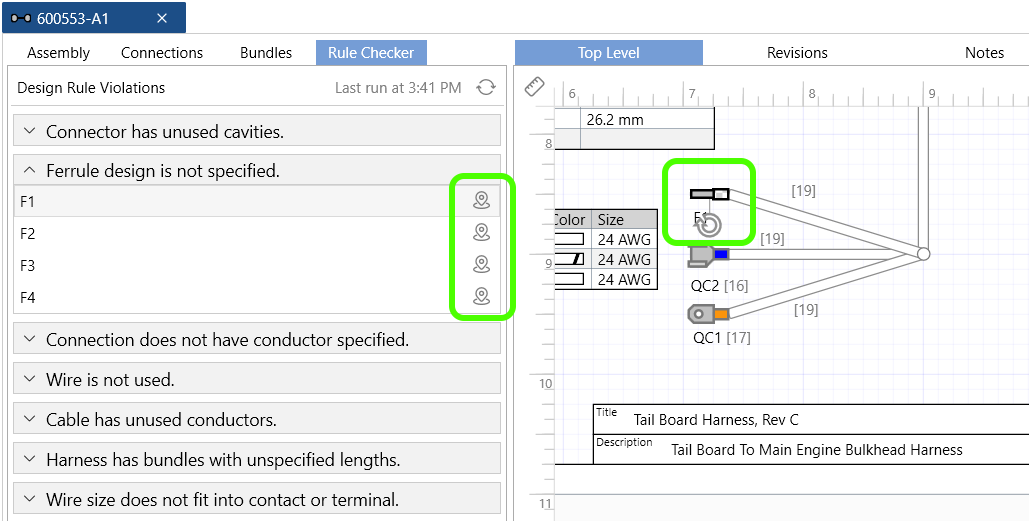This screenshot has height=521, width=1029.
Task: Select the F2 violation row
Action: (x=257, y=233)
